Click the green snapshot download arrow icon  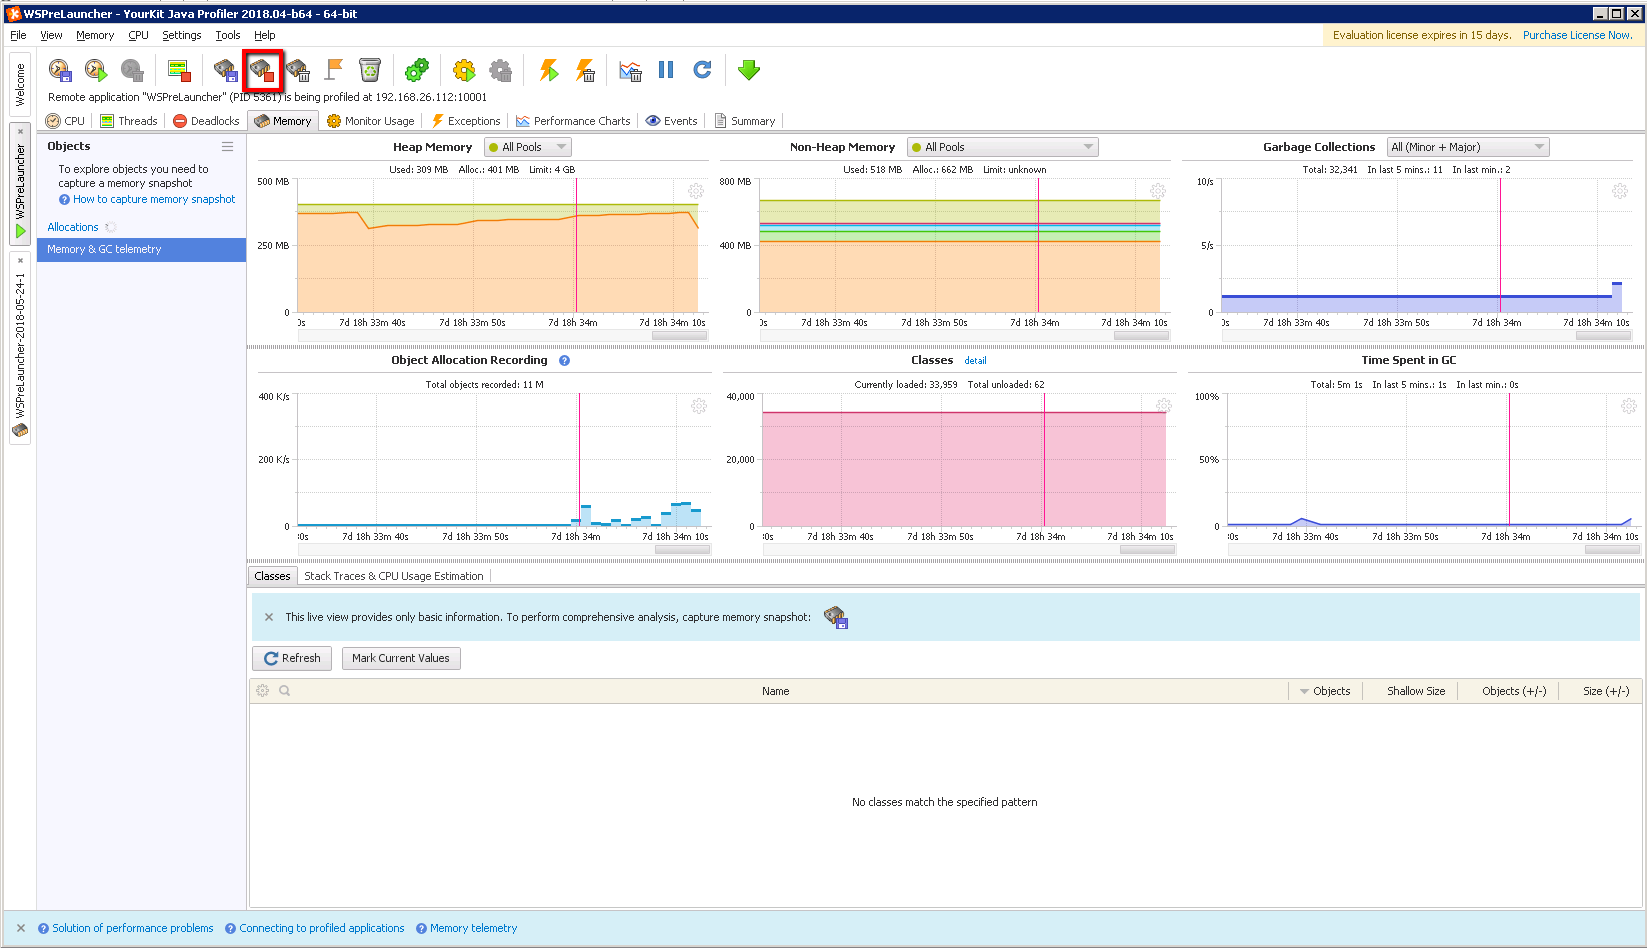click(748, 70)
